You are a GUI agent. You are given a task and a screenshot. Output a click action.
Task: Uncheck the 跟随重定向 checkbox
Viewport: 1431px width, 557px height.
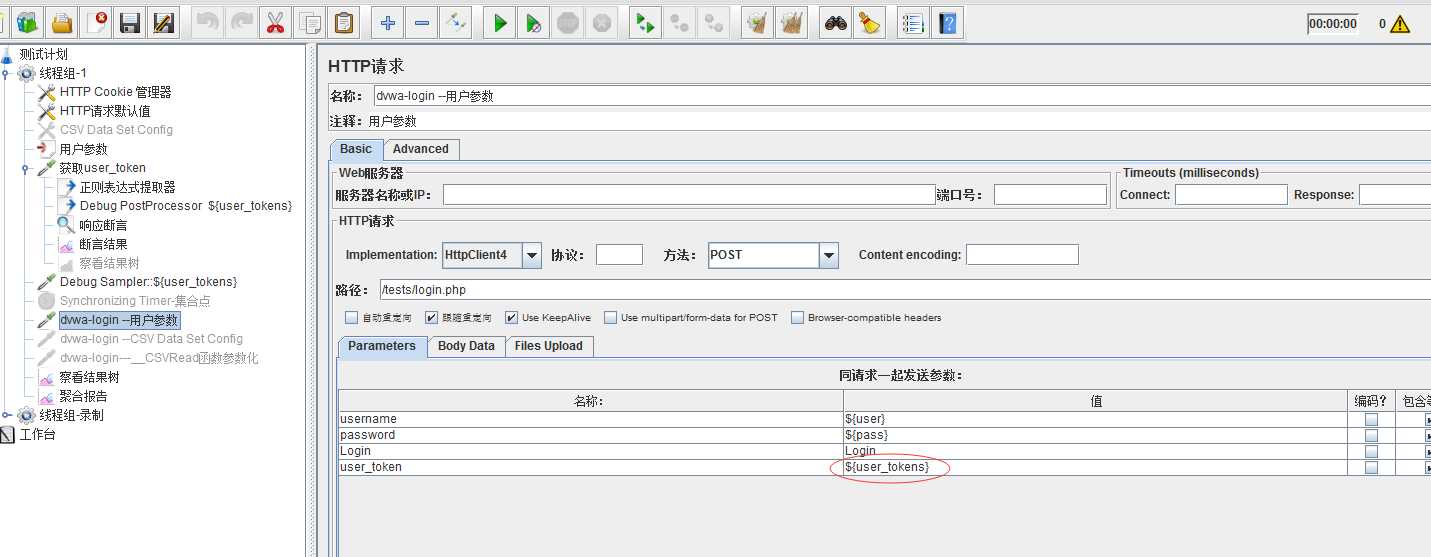tap(431, 318)
